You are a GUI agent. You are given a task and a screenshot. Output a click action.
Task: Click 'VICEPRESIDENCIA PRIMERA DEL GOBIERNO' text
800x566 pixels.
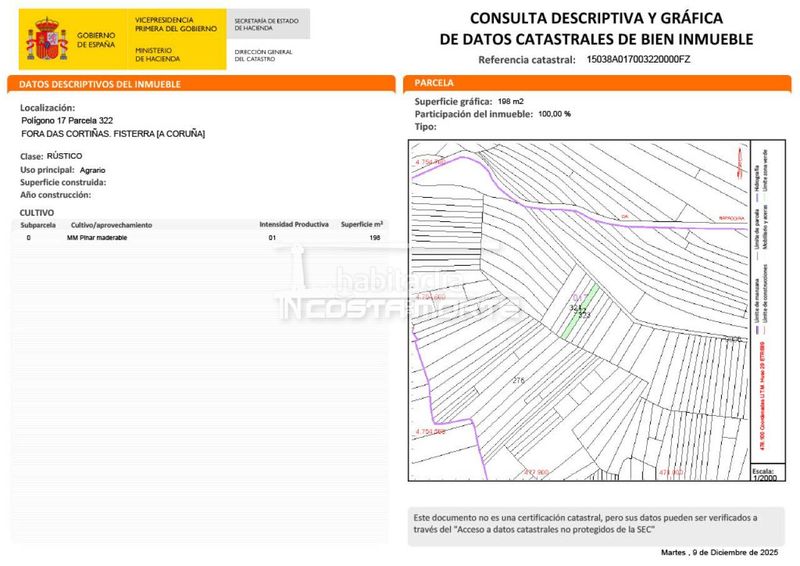point(176,24)
